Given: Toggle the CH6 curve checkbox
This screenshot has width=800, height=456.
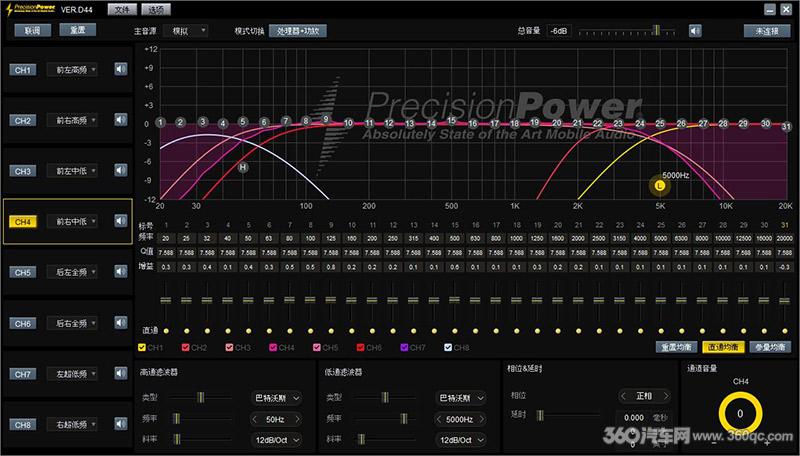Looking at the screenshot, I should pos(360,347).
